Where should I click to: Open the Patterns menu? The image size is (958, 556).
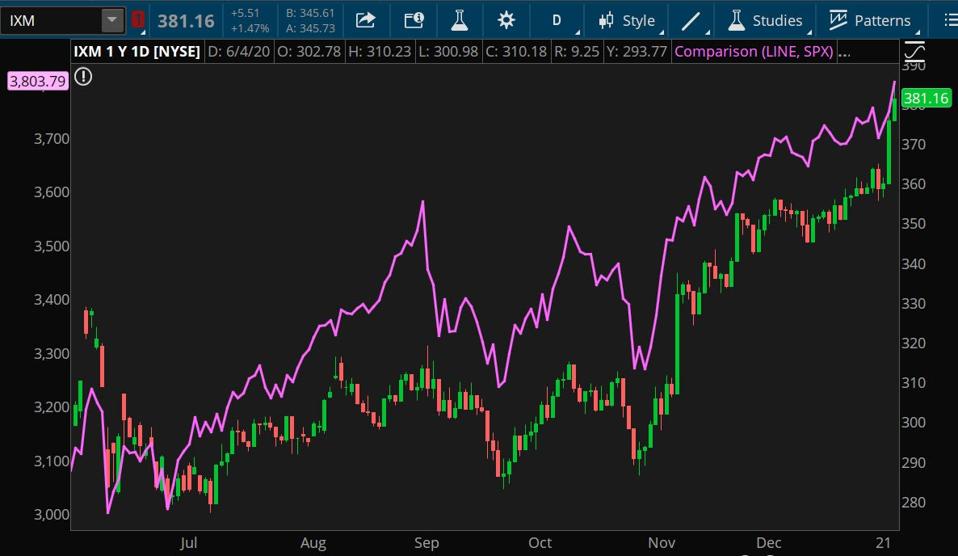click(870, 20)
